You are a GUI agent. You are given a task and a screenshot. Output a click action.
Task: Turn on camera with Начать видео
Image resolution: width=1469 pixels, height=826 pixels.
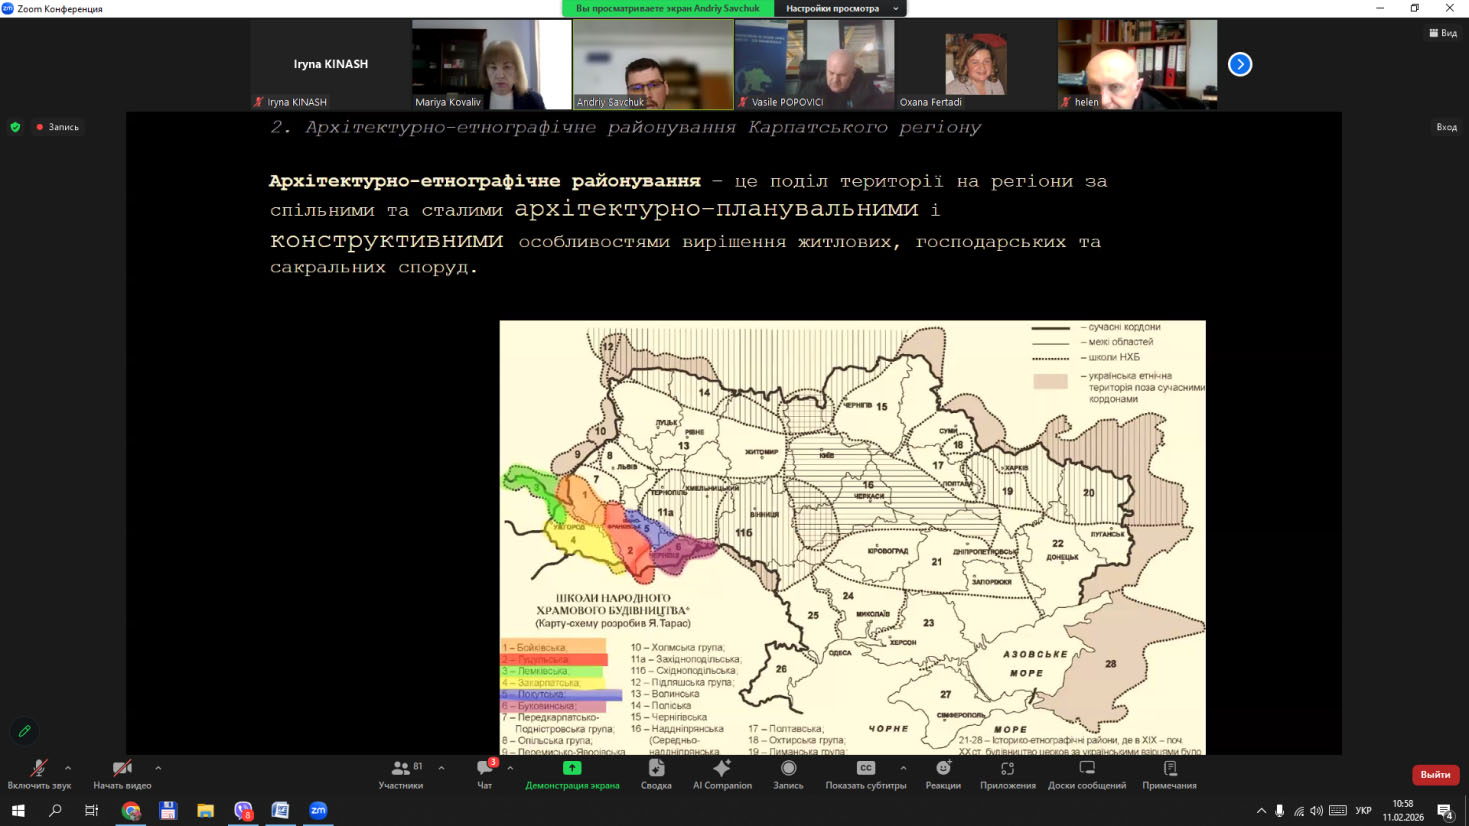122,769
